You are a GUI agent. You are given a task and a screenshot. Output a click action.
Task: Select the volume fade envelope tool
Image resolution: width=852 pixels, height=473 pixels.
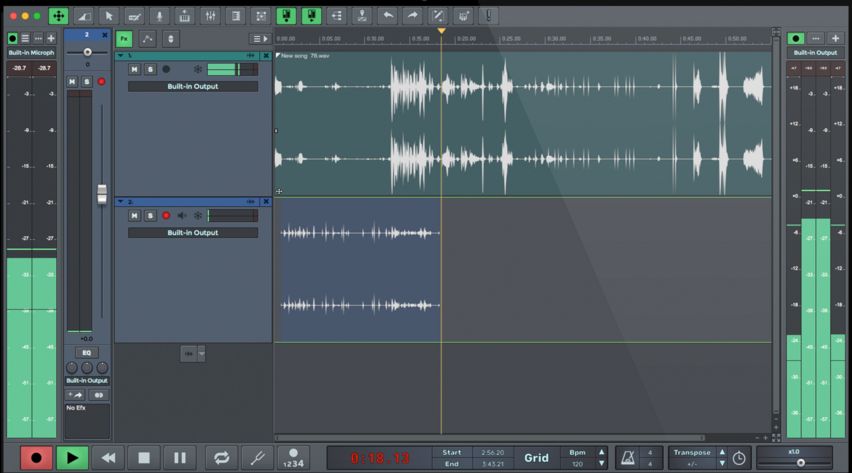click(x=83, y=16)
